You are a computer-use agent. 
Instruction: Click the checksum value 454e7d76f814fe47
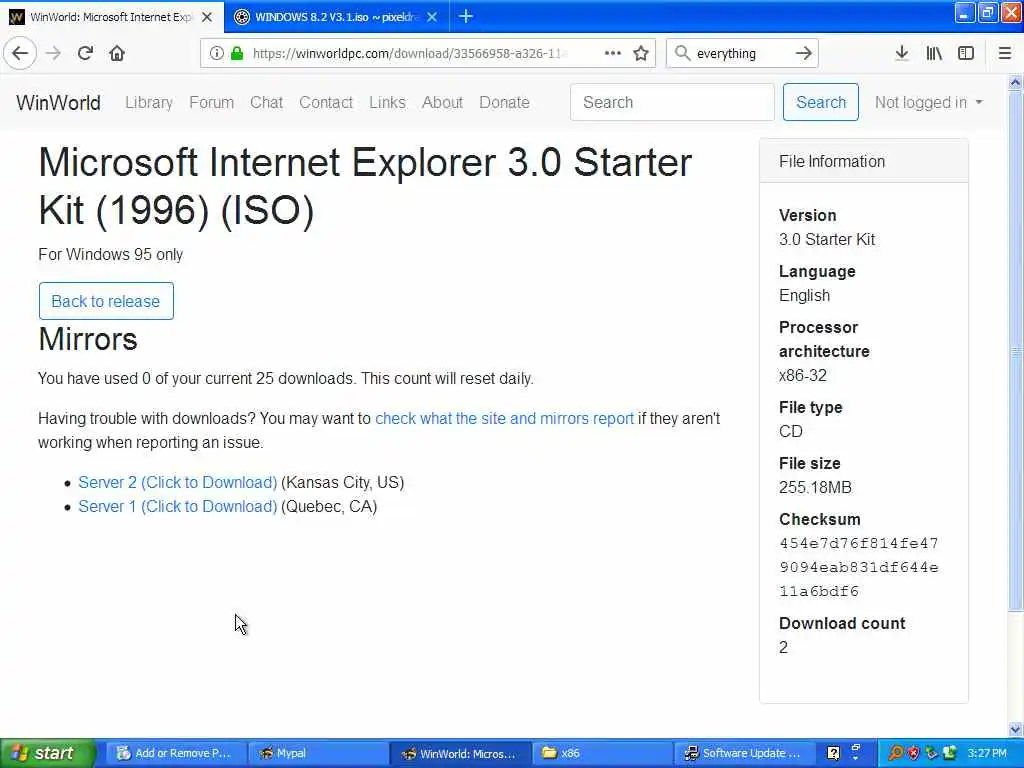click(x=859, y=543)
